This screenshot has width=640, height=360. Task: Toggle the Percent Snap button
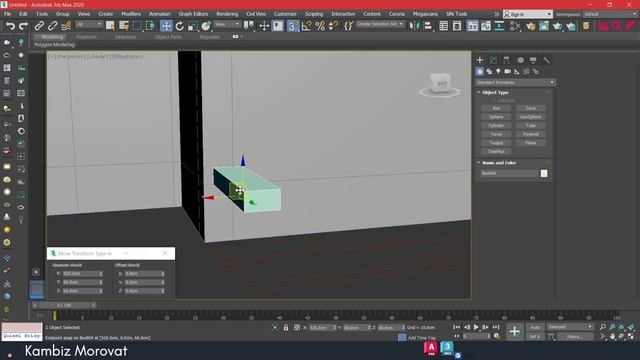click(320, 26)
